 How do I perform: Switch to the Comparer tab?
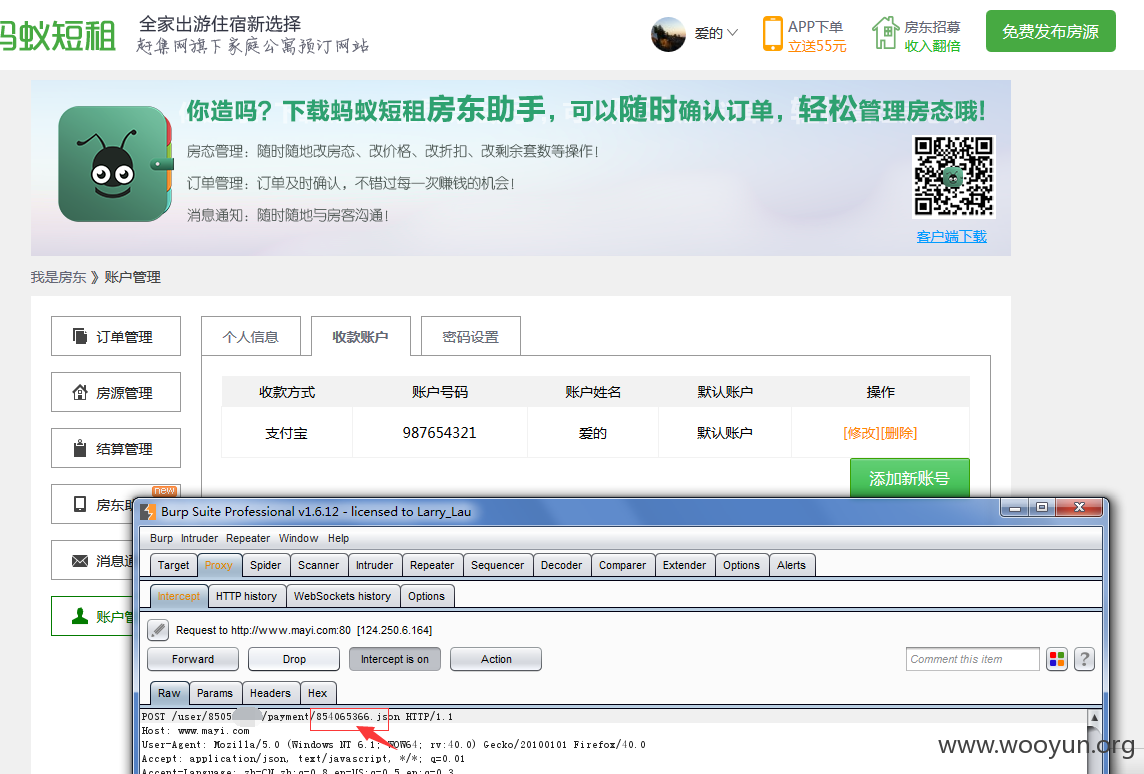click(622, 565)
